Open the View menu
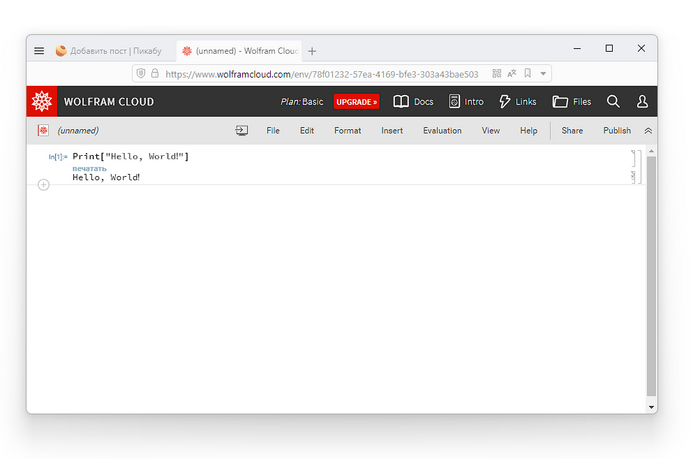This screenshot has width=700, height=459. [x=491, y=130]
